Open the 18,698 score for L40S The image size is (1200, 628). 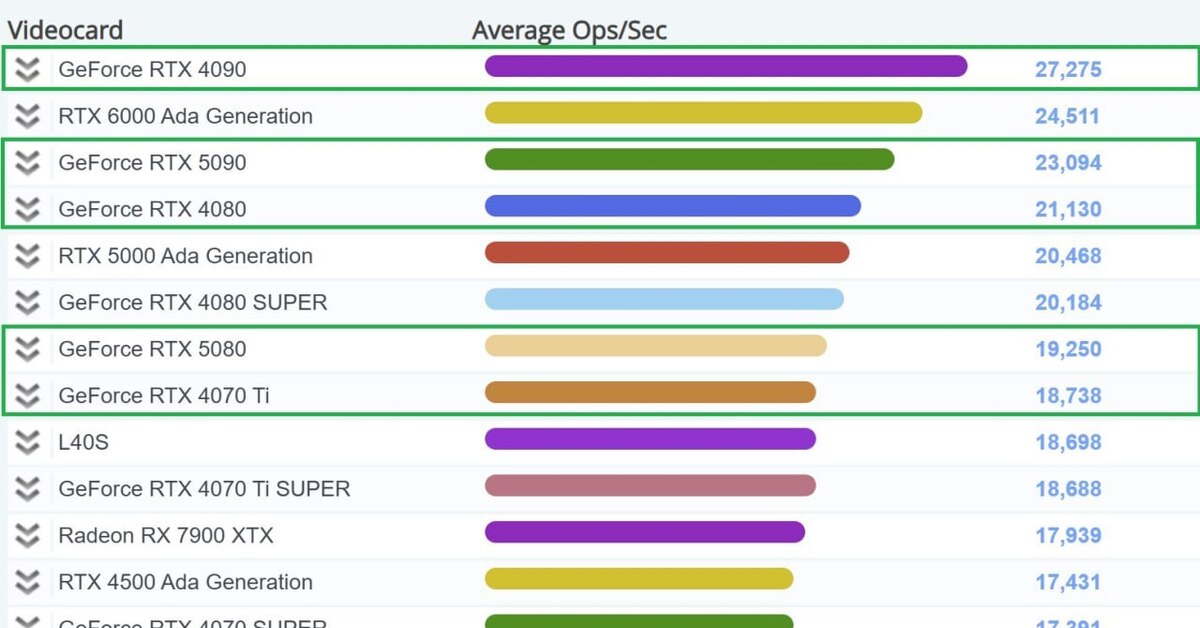coord(1068,442)
